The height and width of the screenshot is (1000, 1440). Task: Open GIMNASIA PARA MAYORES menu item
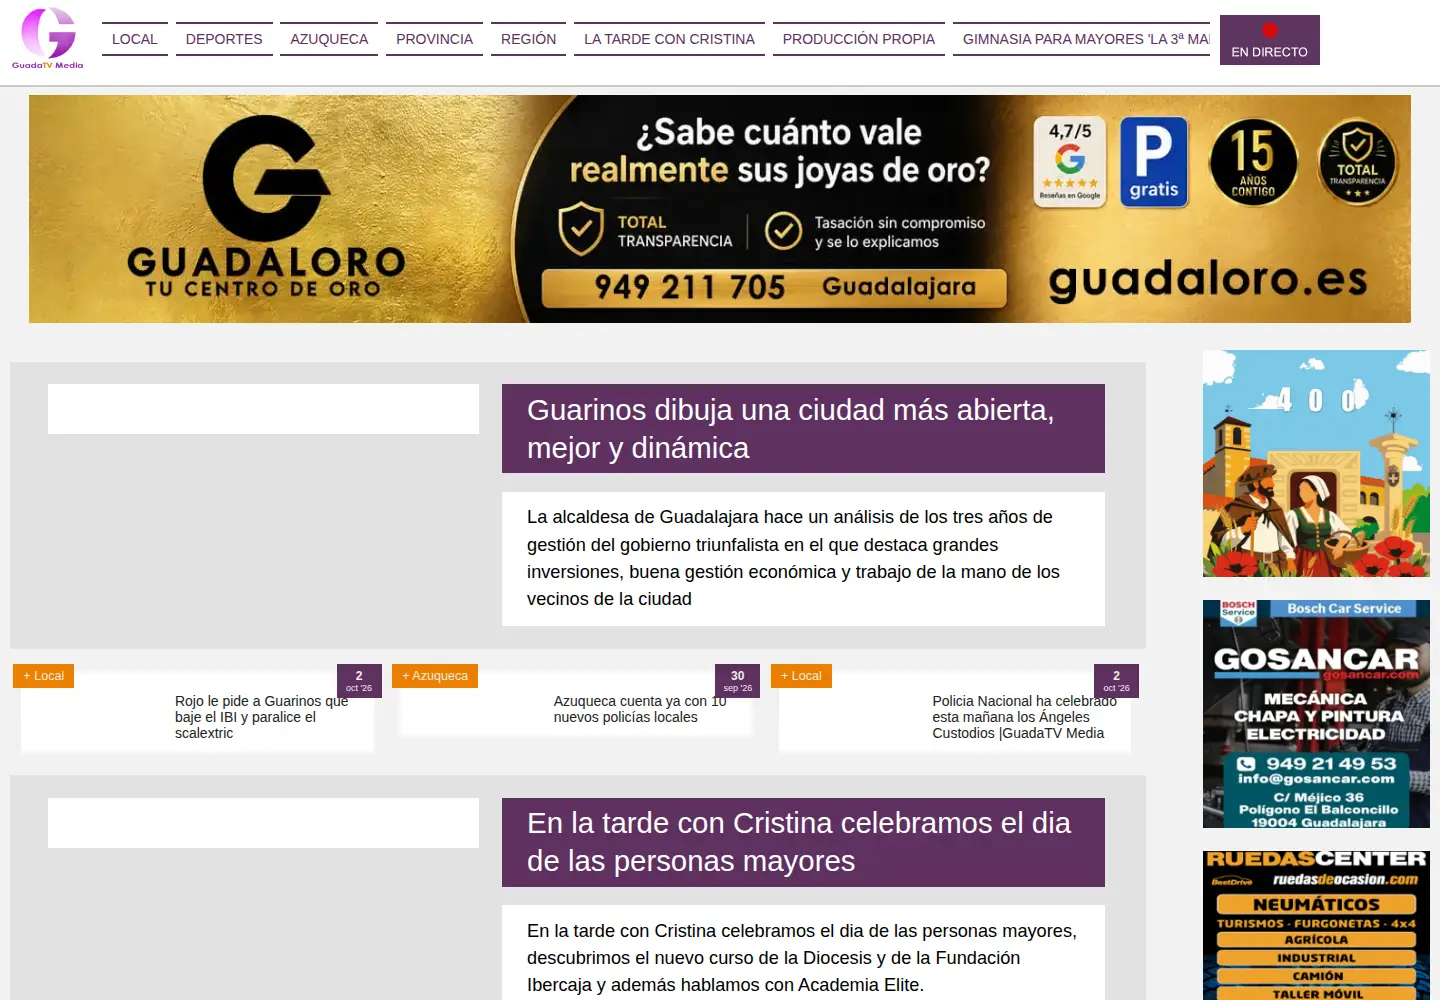(x=1081, y=39)
